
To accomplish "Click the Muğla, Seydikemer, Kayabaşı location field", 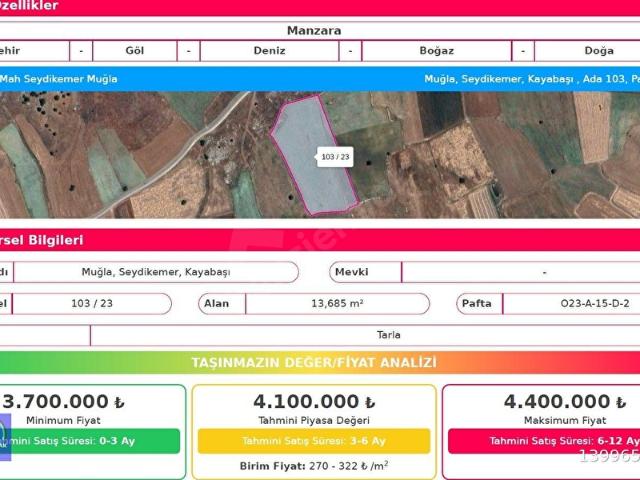I will pyautogui.click(x=155, y=272).
